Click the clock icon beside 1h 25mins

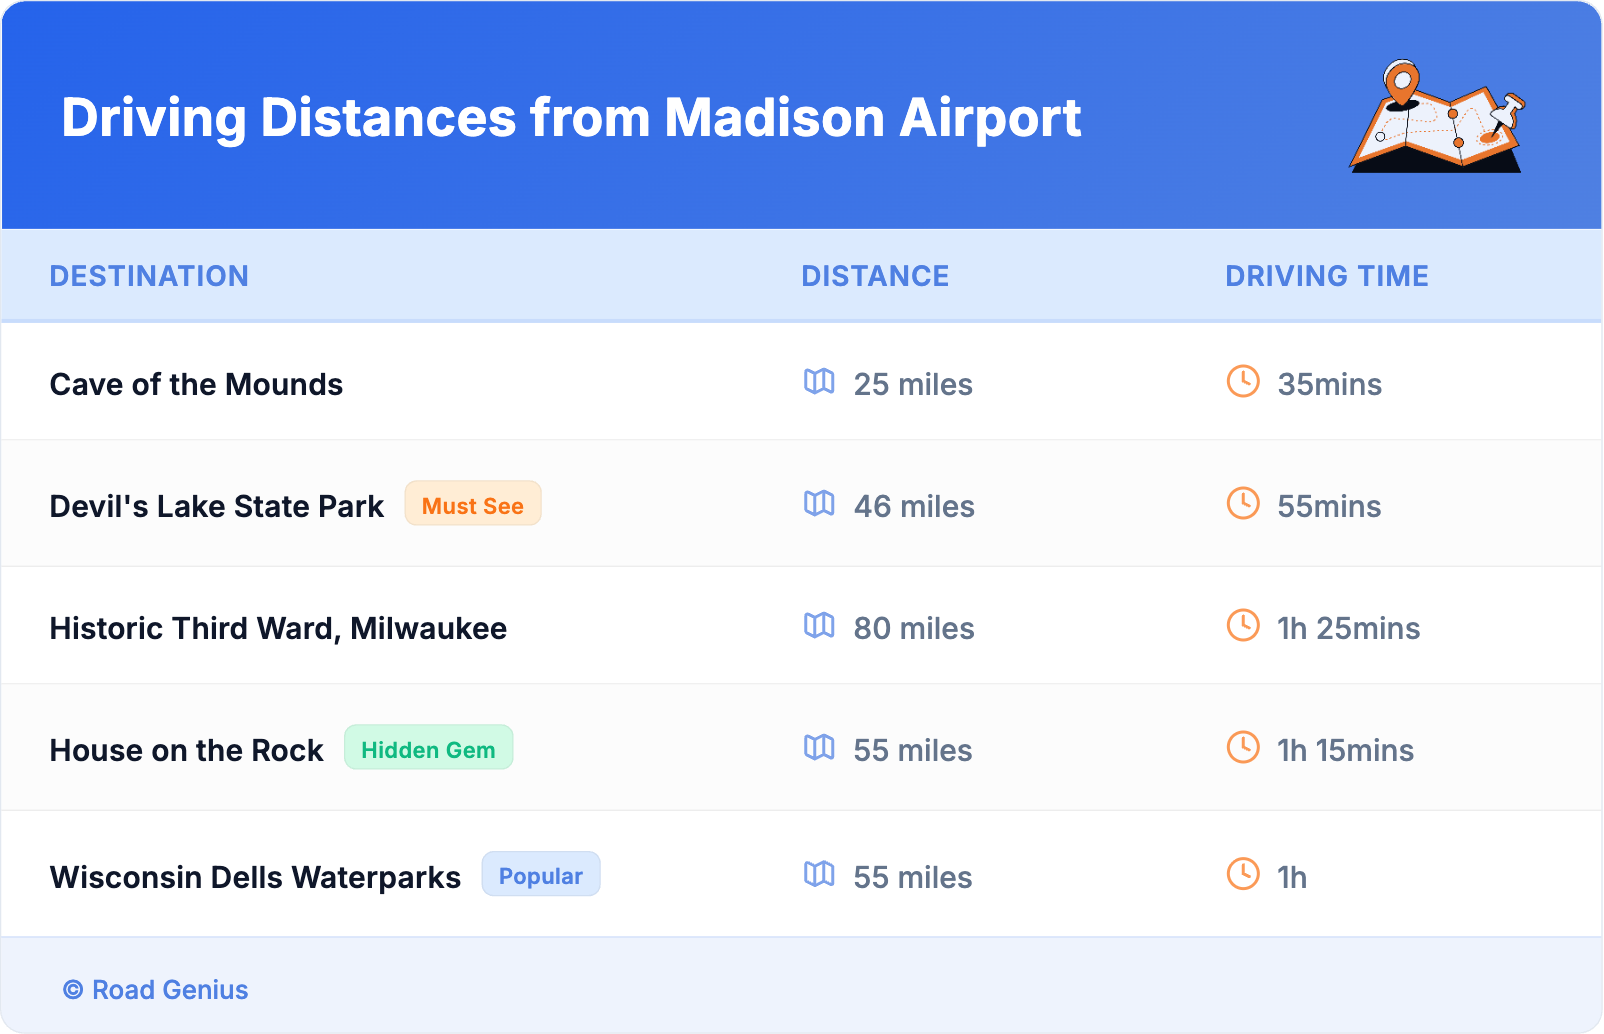click(1243, 626)
